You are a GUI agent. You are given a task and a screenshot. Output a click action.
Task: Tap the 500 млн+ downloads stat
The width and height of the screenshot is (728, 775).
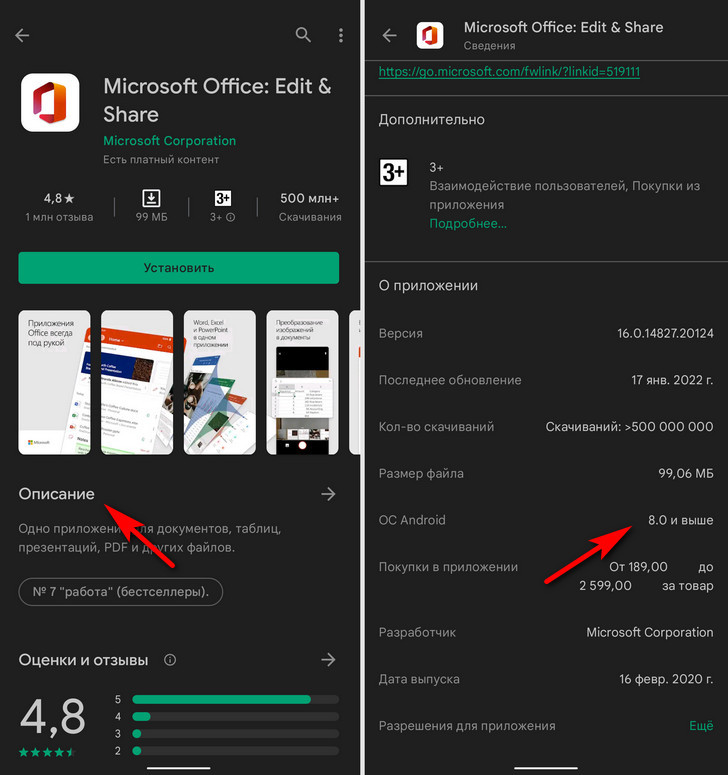pos(310,207)
